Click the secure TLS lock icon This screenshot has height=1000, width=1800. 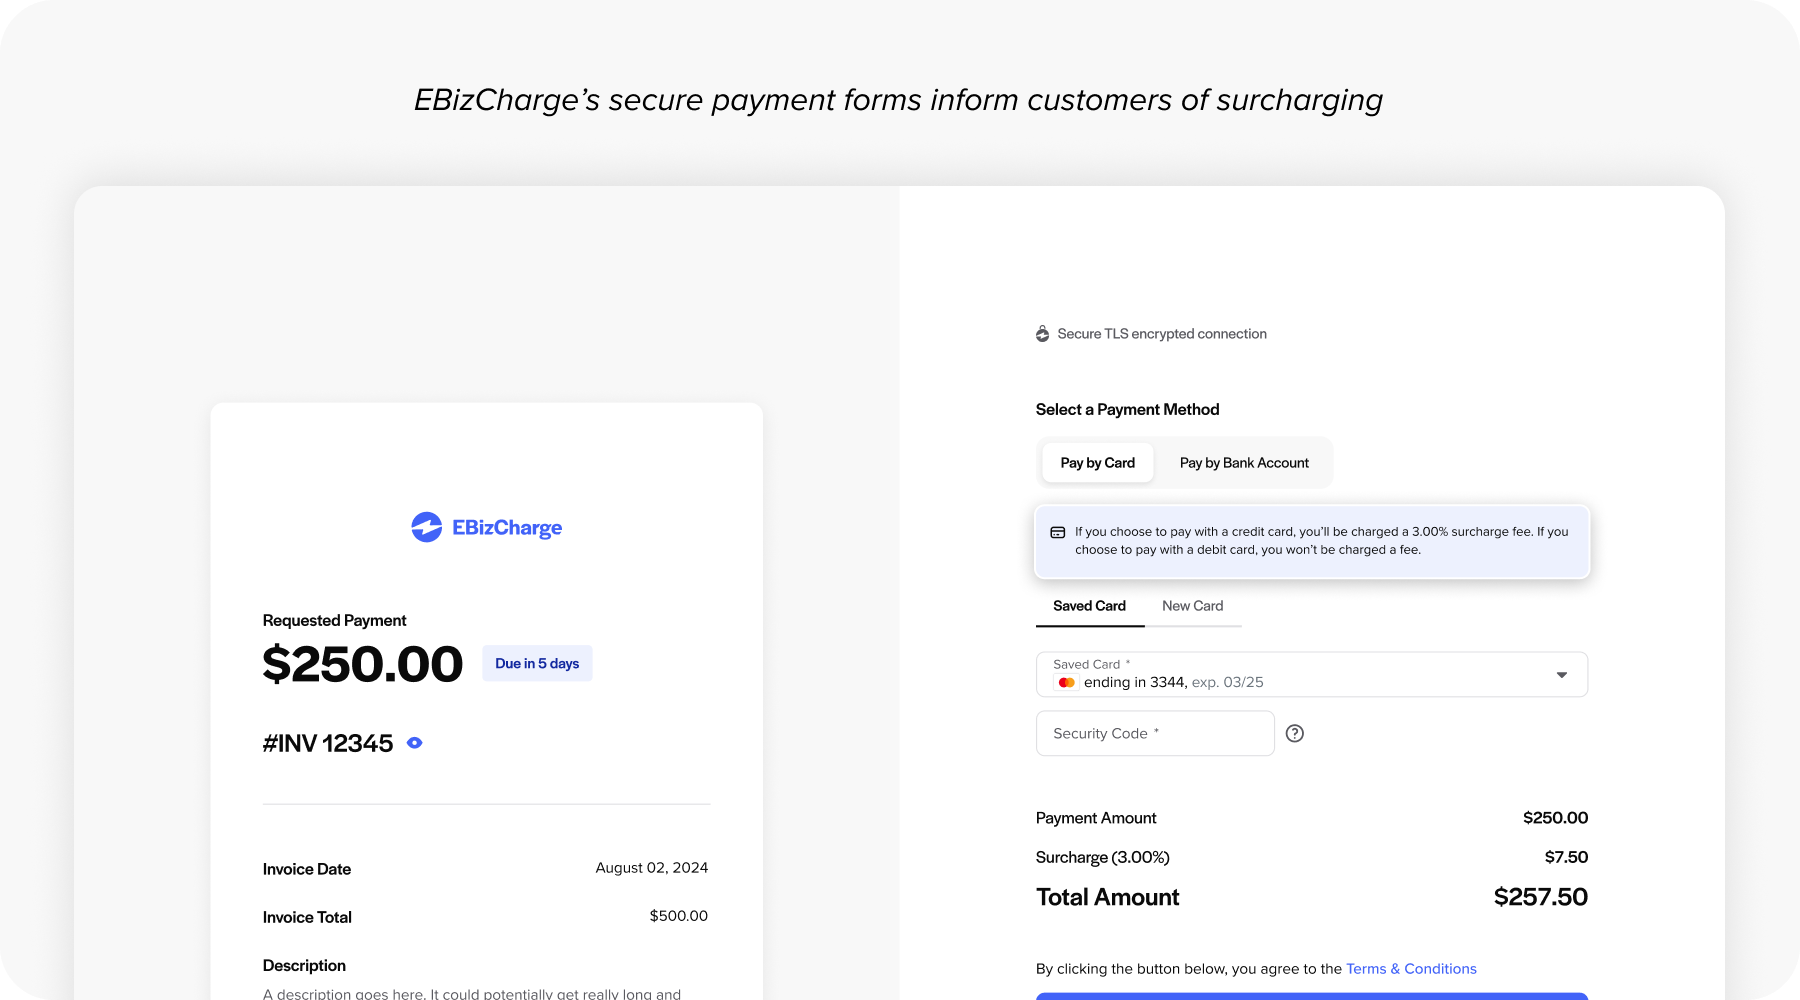coord(1042,333)
